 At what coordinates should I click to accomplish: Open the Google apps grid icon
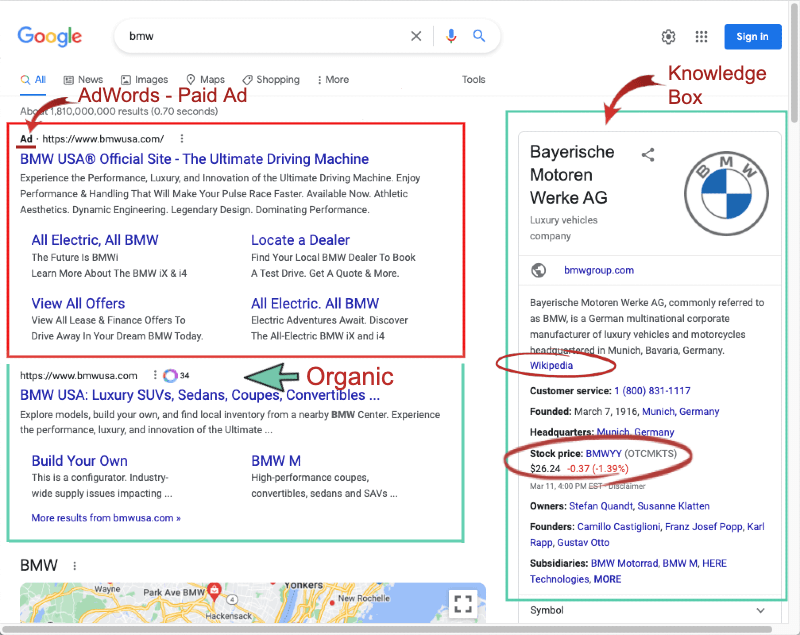(702, 37)
